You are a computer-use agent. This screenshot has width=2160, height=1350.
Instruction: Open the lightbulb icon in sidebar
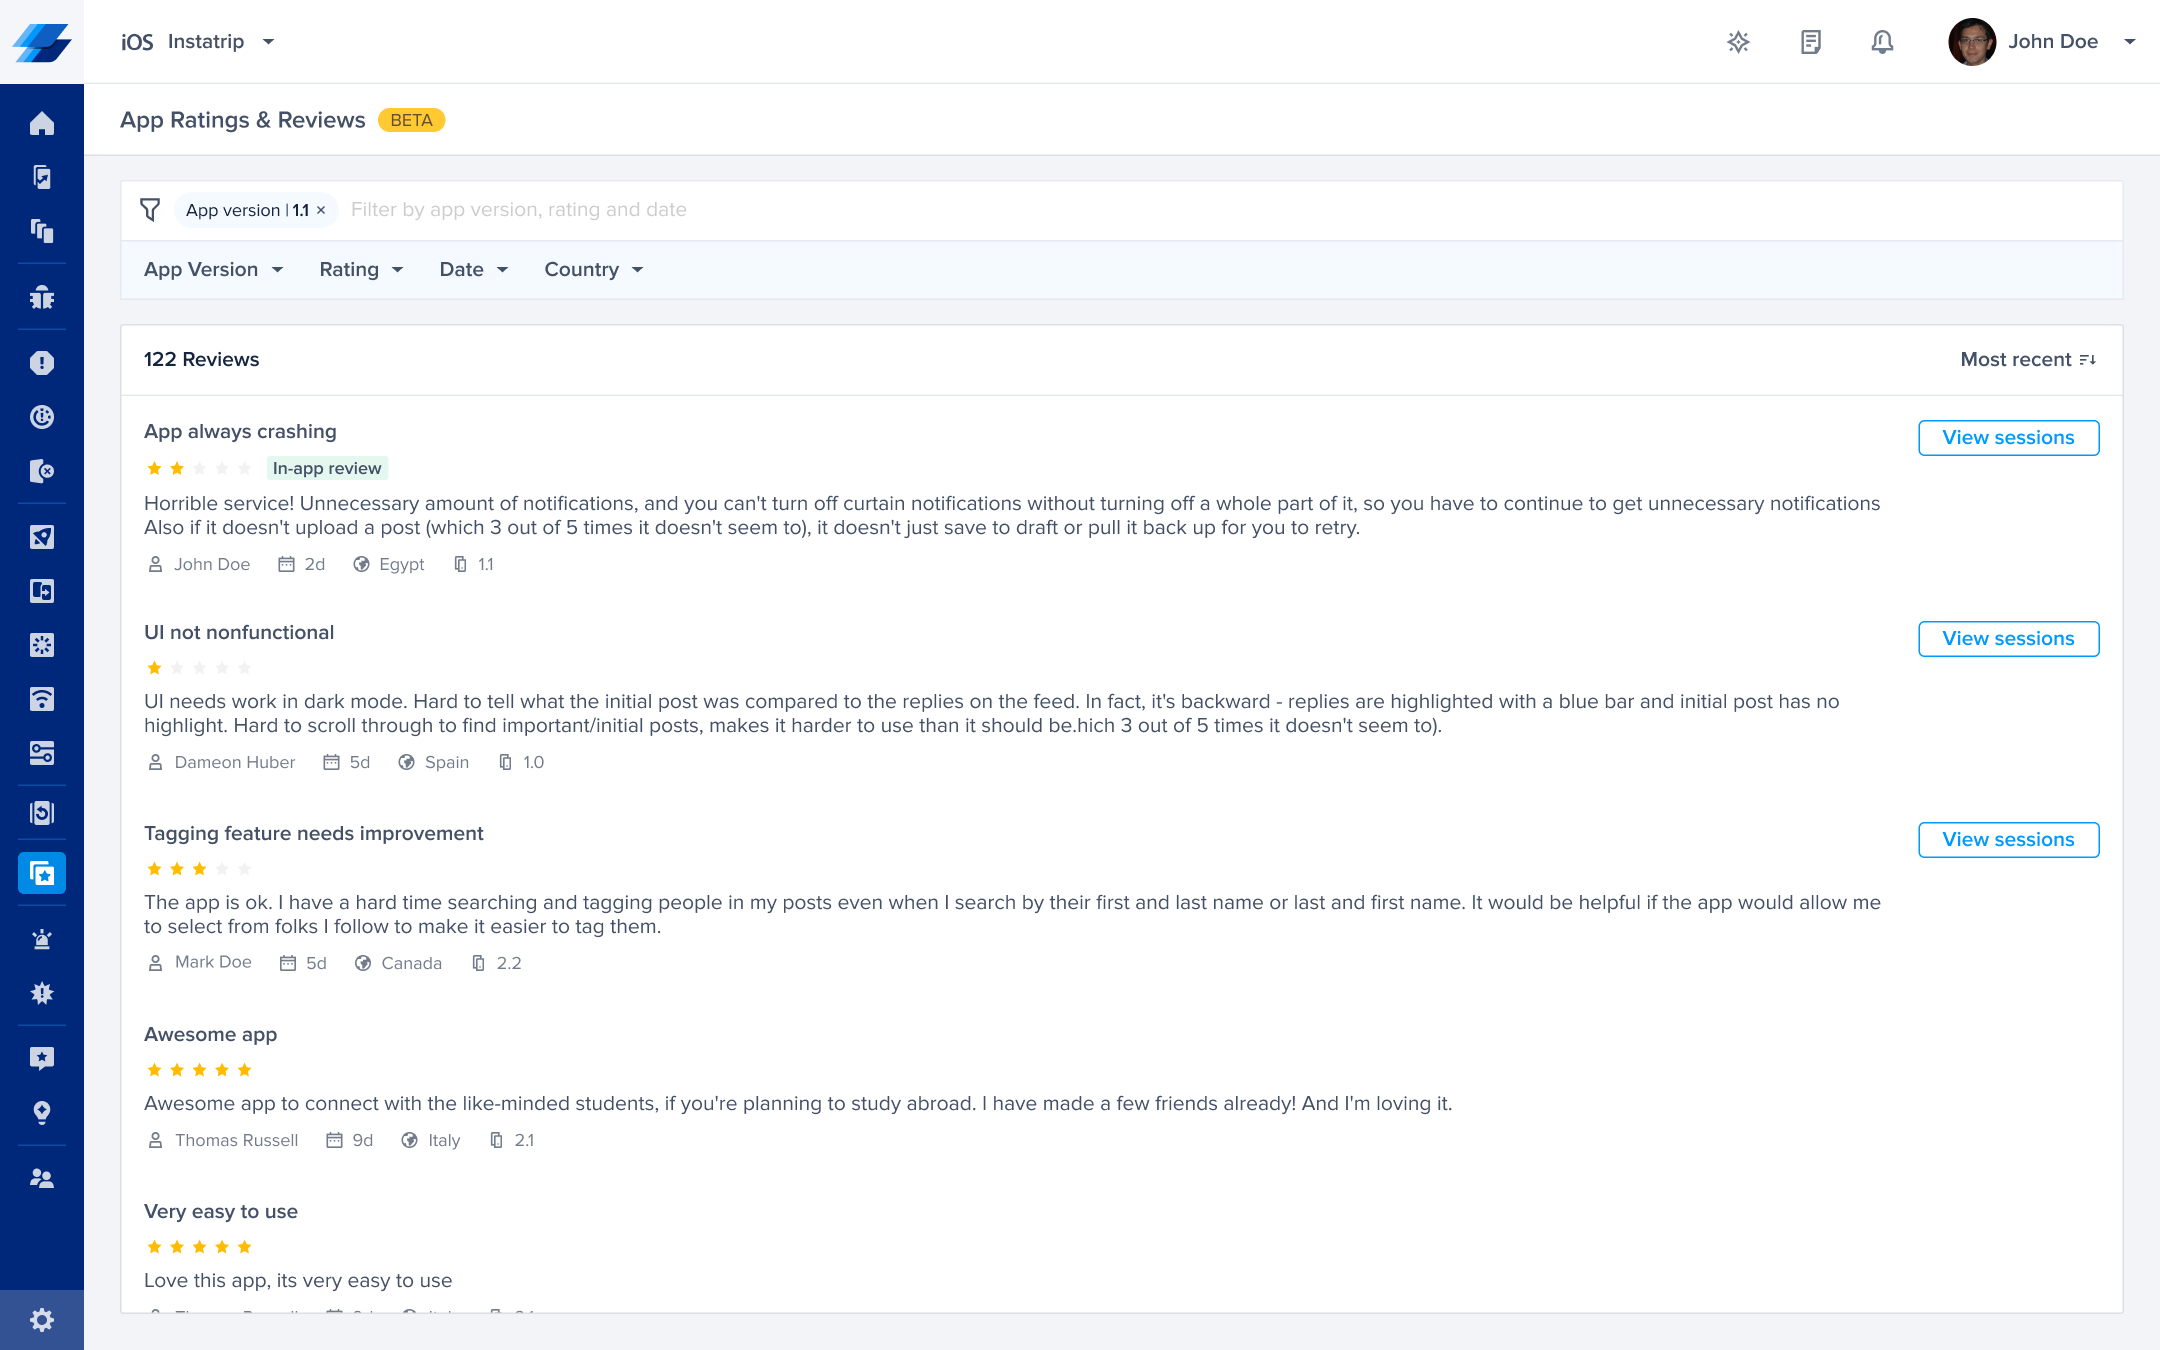pyautogui.click(x=42, y=1113)
